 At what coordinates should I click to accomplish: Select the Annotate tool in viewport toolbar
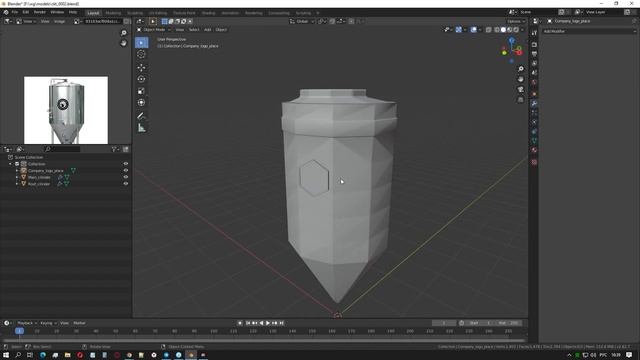pos(141,116)
